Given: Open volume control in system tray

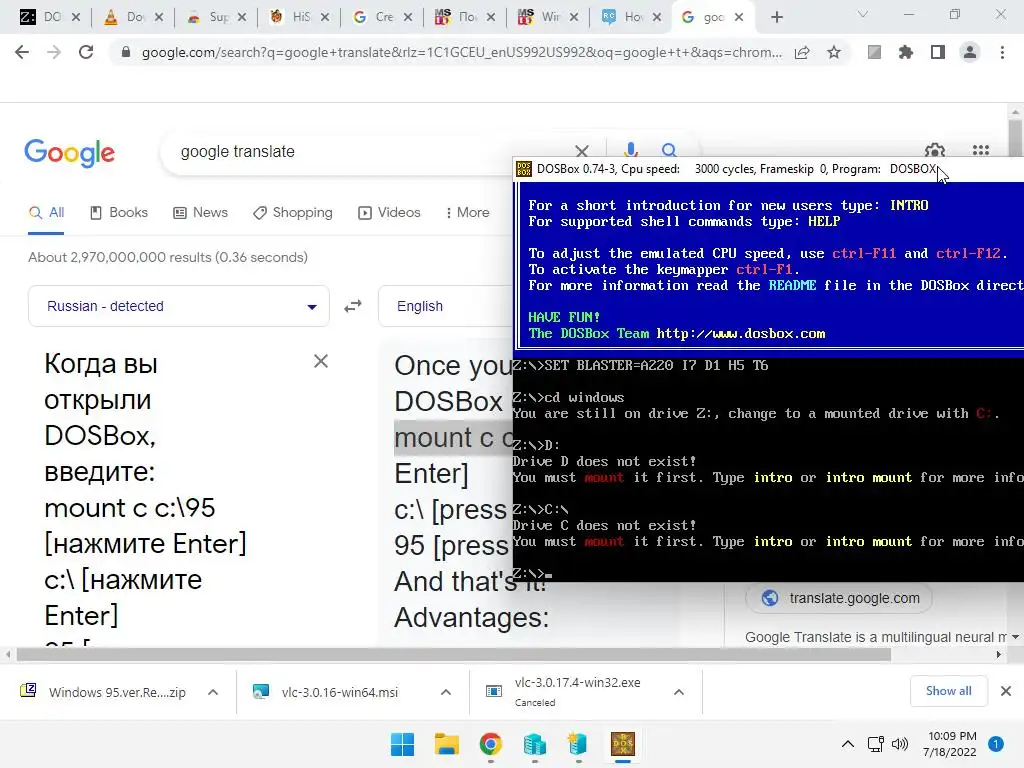Looking at the screenshot, I should point(900,744).
